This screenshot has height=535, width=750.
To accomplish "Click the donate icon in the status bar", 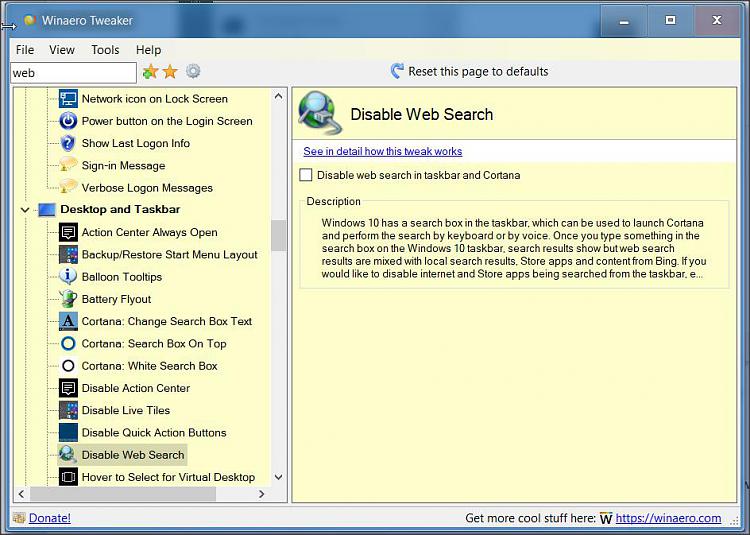I will tap(19, 518).
